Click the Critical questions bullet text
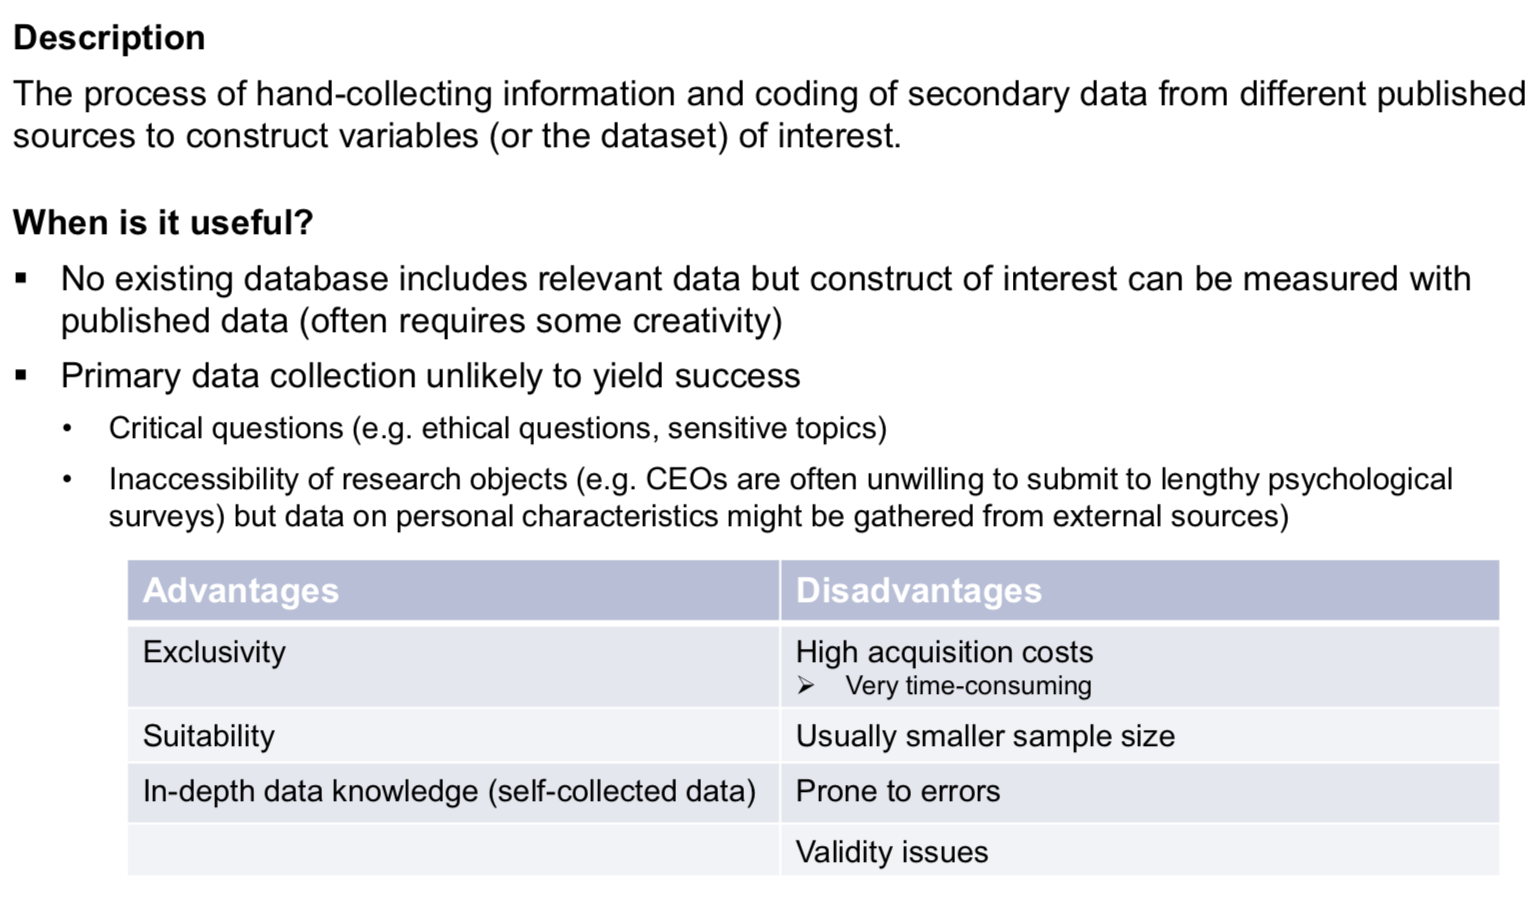Viewport: 1540px width, 902px height. coord(497,428)
